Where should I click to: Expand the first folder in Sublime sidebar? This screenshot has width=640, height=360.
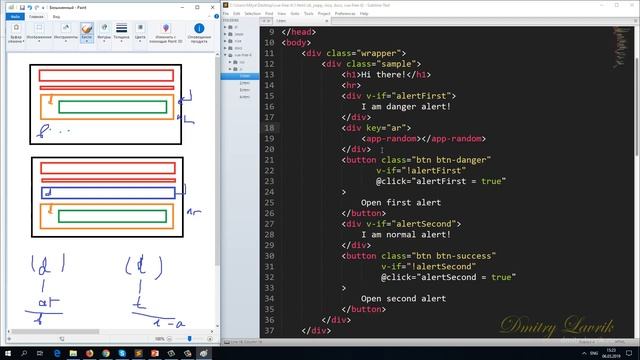click(225, 27)
